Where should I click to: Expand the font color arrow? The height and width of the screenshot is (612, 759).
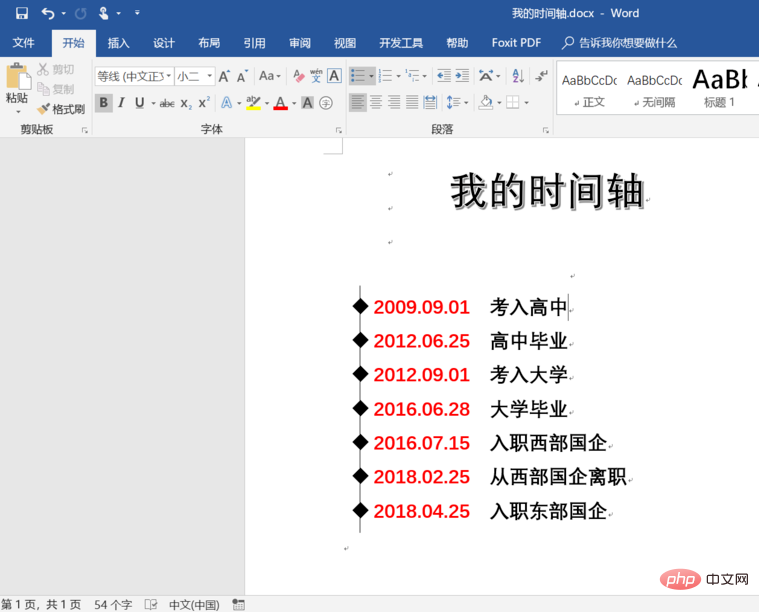[x=294, y=103]
